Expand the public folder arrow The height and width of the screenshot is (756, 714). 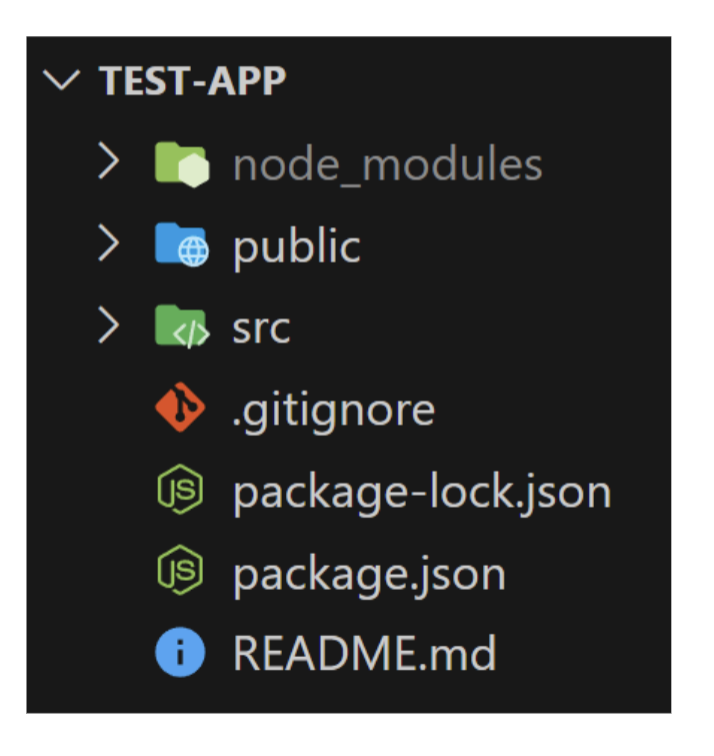[x=108, y=245]
